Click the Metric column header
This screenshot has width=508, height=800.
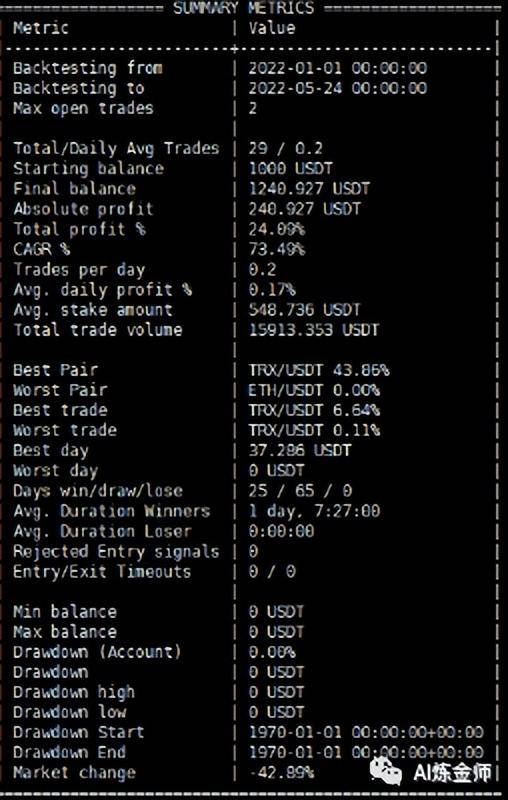pos(41,28)
